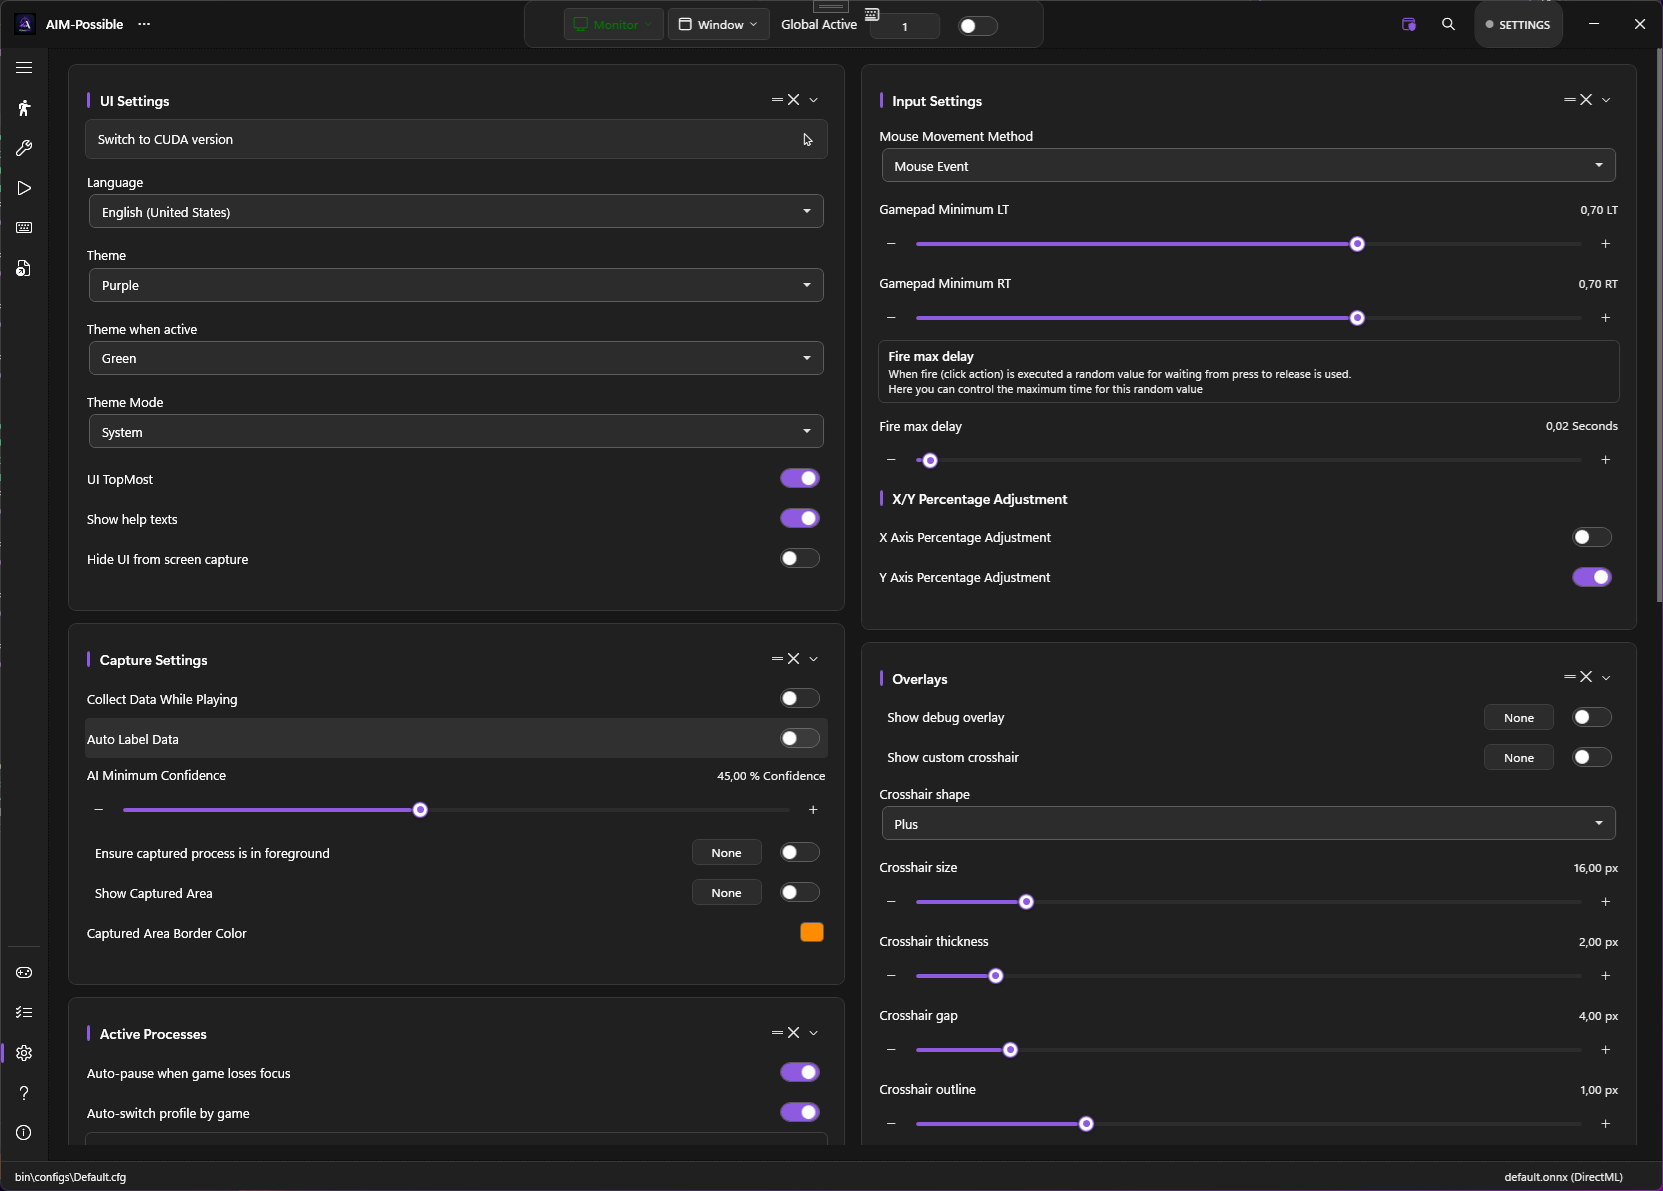1663x1191 pixels.
Task: Disable UI TopMost toggle
Action: pyautogui.click(x=800, y=479)
